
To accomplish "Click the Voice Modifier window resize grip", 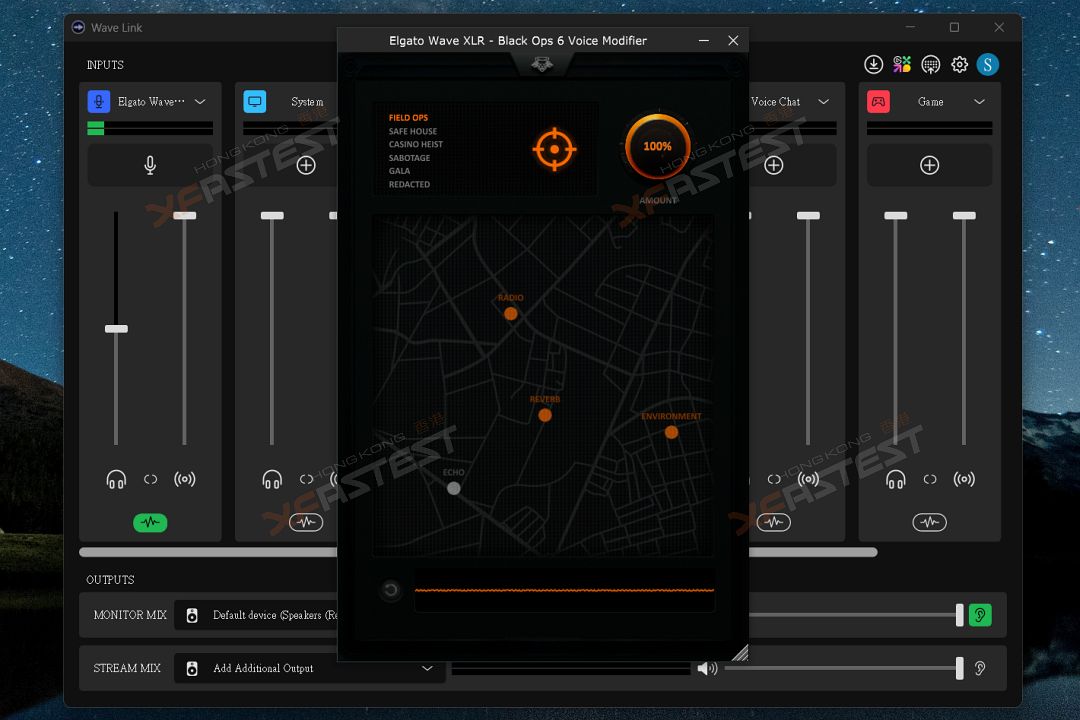I will pos(740,652).
